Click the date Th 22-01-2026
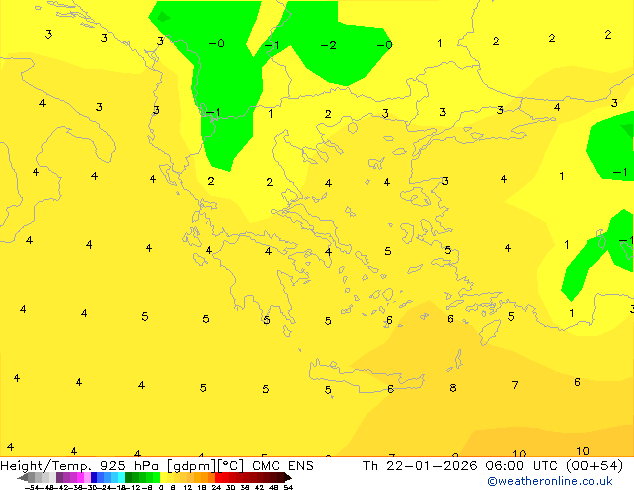Viewport: 634px width, 490px height. [420, 466]
